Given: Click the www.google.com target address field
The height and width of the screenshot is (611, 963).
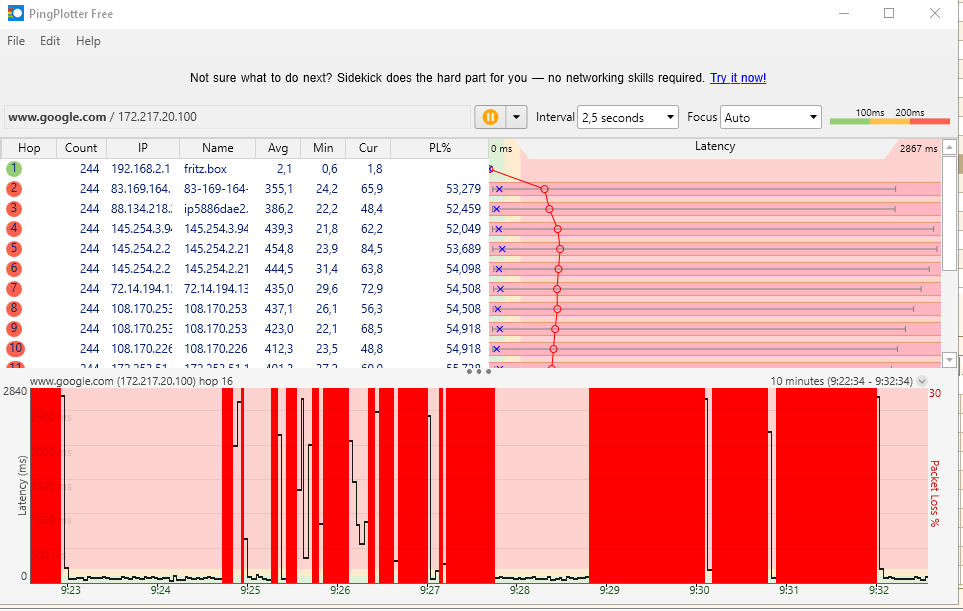Looking at the screenshot, I should (x=238, y=117).
